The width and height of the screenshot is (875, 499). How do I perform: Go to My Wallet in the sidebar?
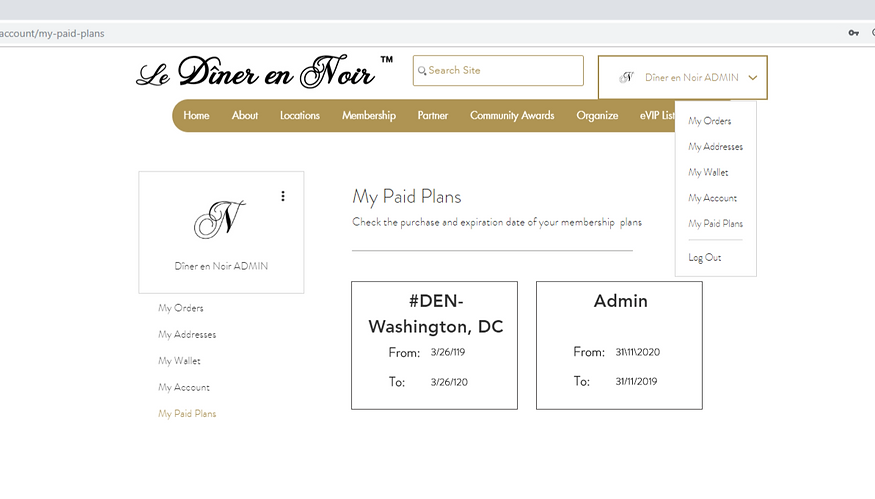(179, 361)
